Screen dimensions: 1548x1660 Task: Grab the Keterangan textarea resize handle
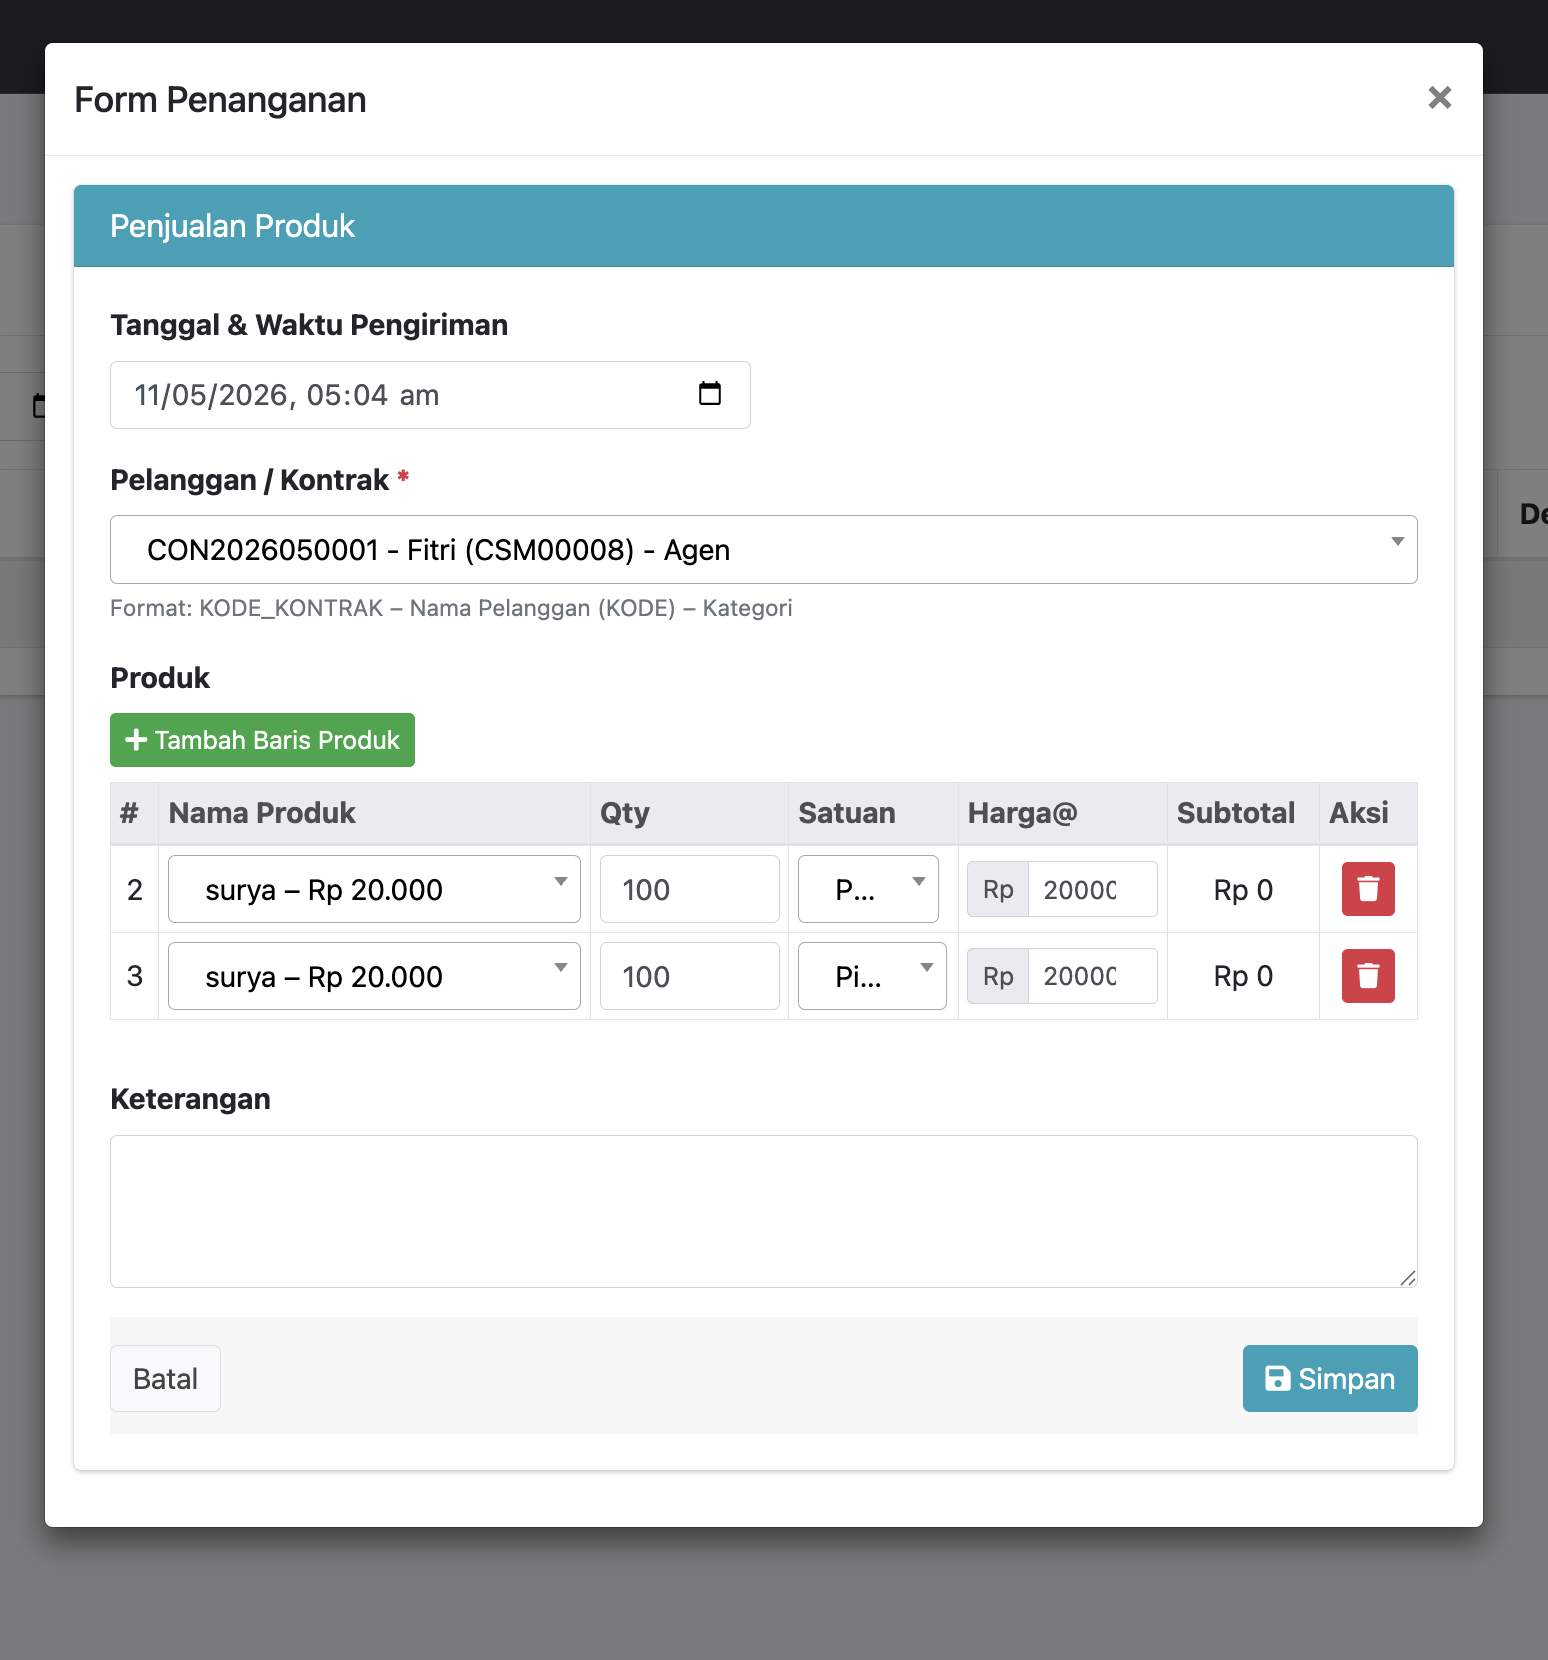[x=1407, y=1277]
